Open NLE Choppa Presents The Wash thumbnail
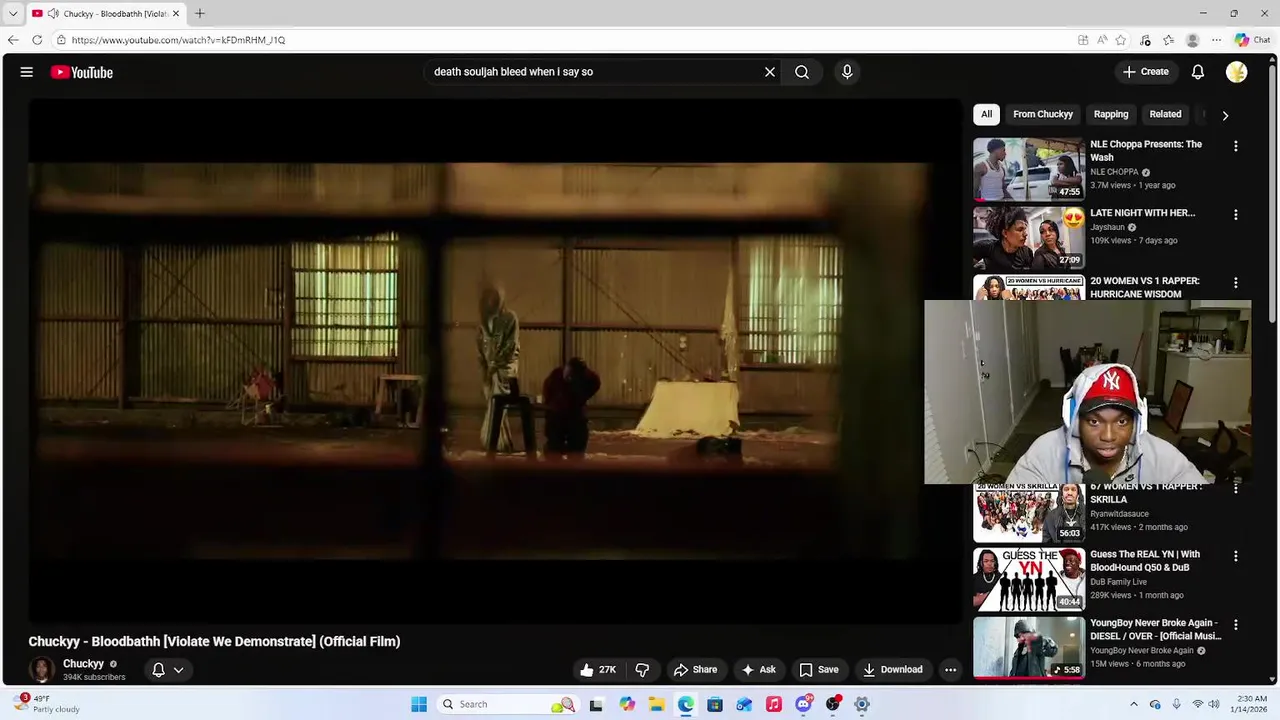 1029,168
